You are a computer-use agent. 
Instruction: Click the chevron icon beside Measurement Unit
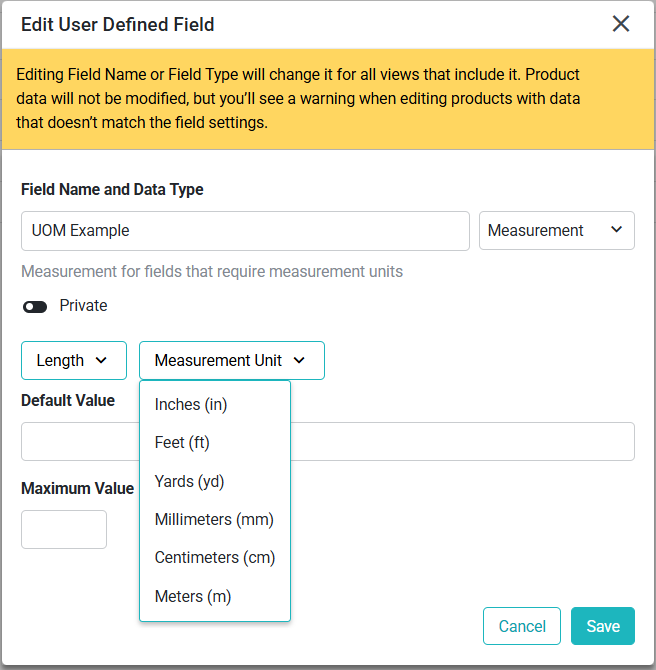(x=299, y=361)
